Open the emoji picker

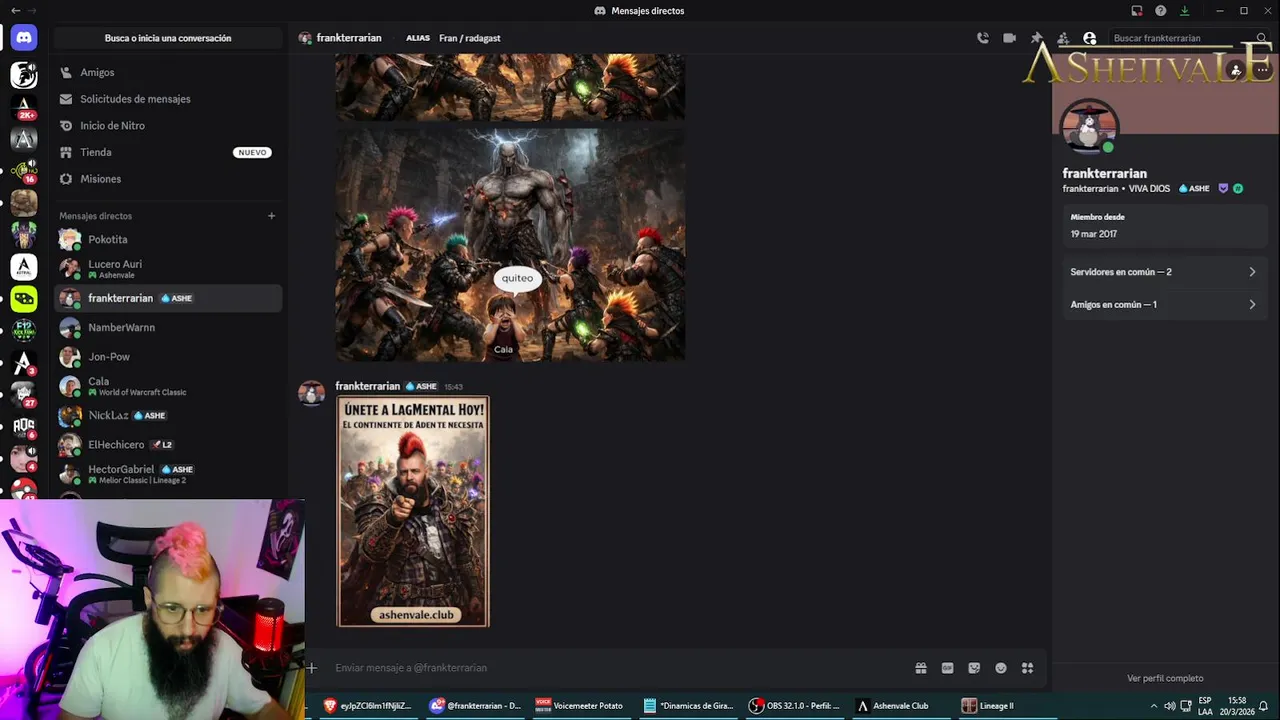[1001, 668]
